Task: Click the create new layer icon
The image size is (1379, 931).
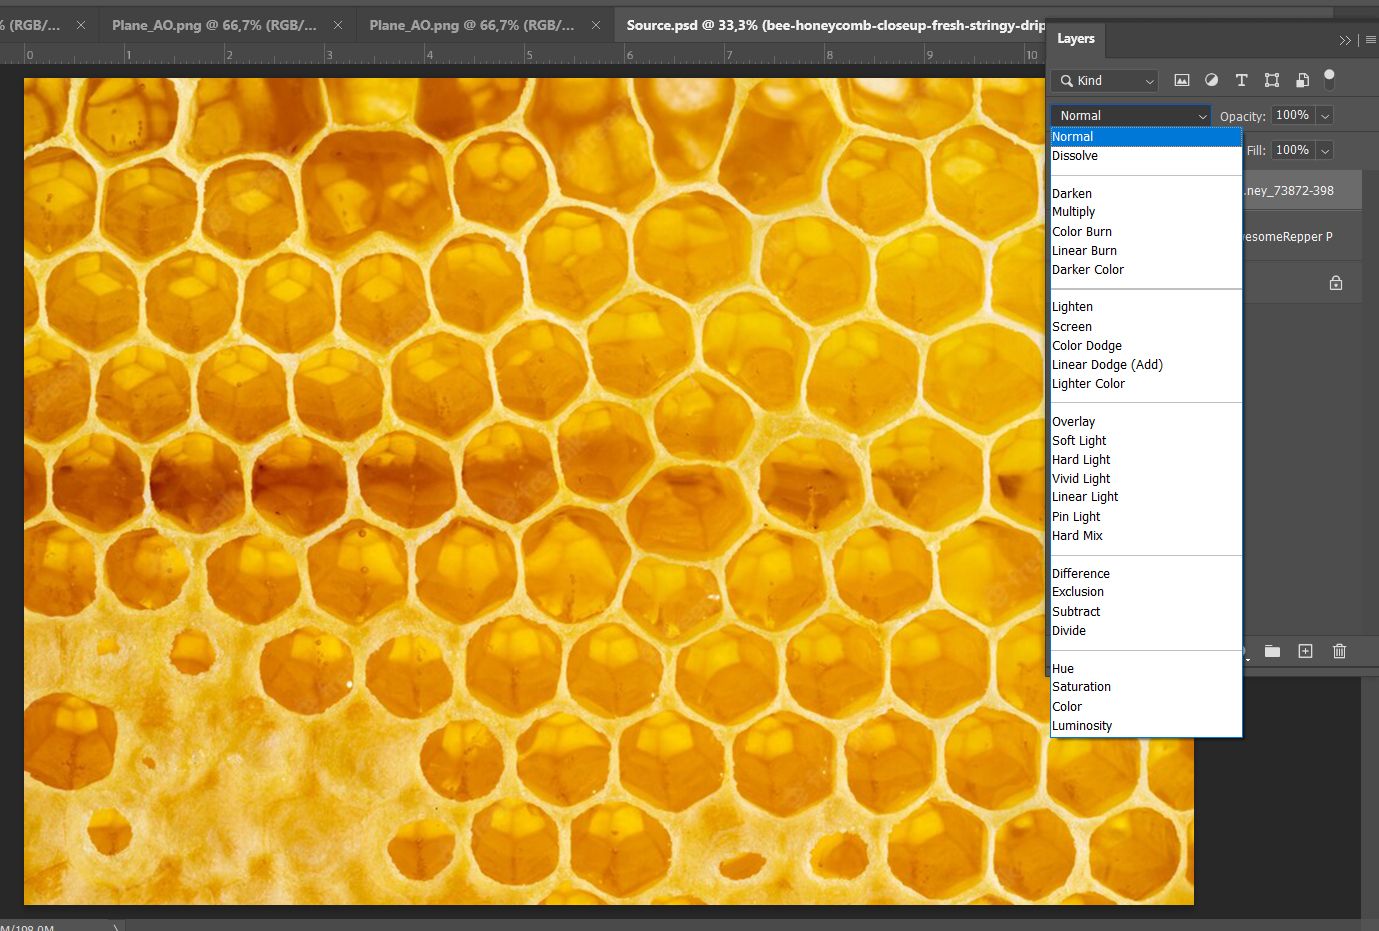Action: pyautogui.click(x=1305, y=651)
